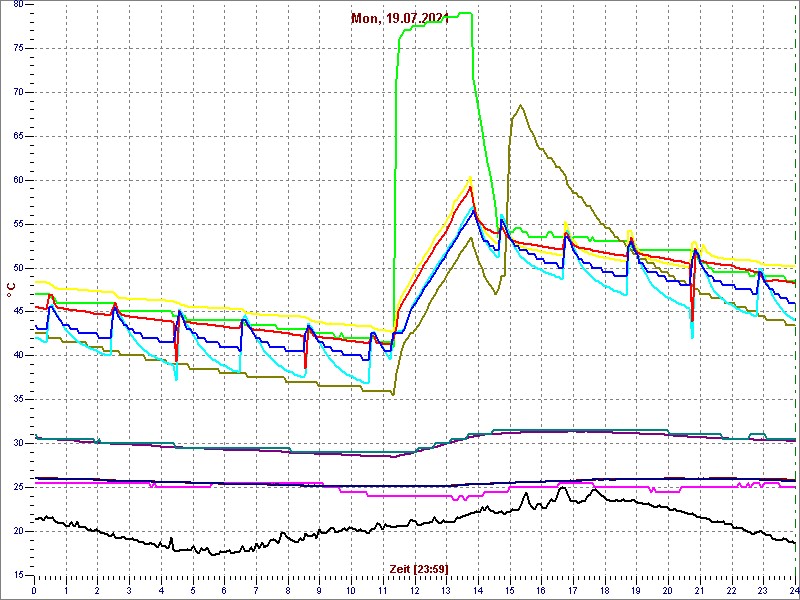Click hour 16 on the time axis
Screen dimensions: 800x600
tap(541, 590)
